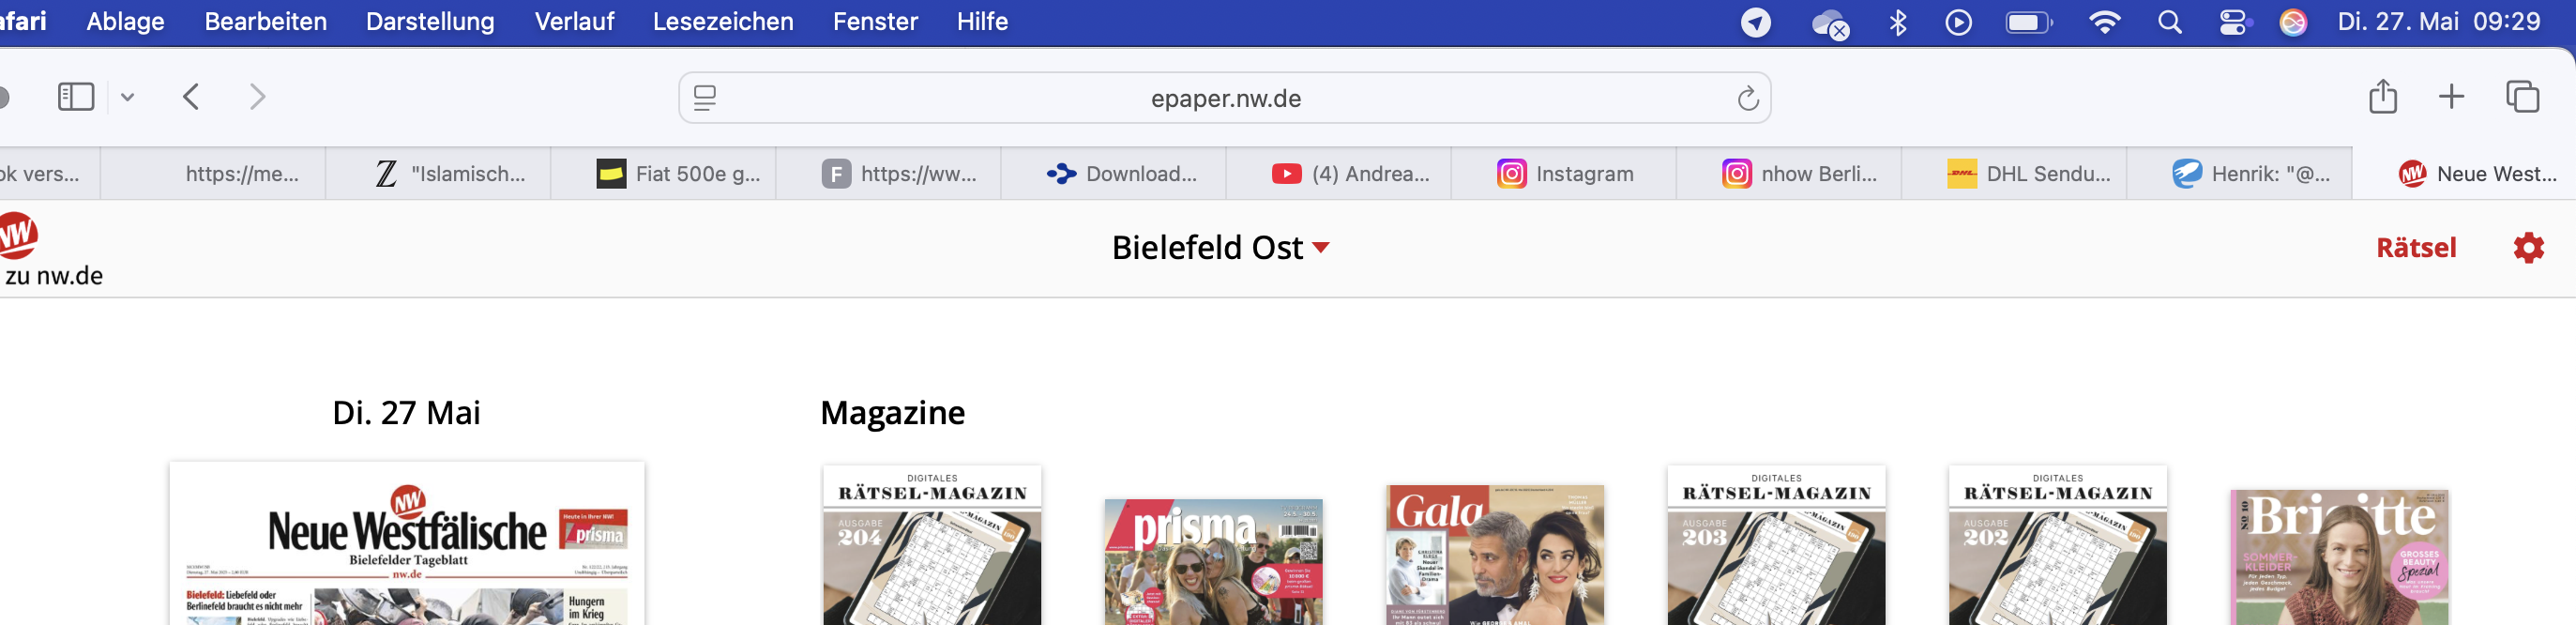Open the sidebar options chevron
Viewport: 2576px width, 625px height.
pos(127,97)
